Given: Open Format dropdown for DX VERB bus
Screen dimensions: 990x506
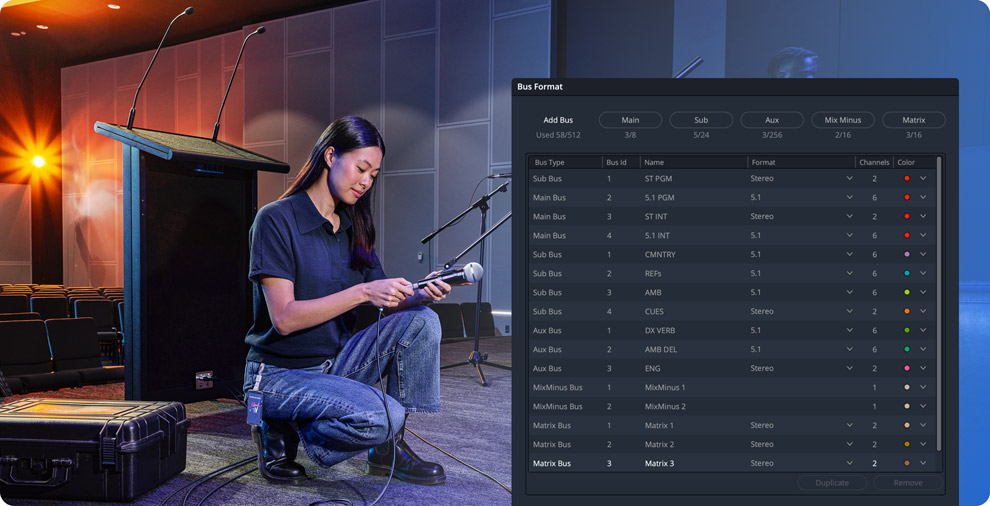Looking at the screenshot, I should (x=849, y=331).
